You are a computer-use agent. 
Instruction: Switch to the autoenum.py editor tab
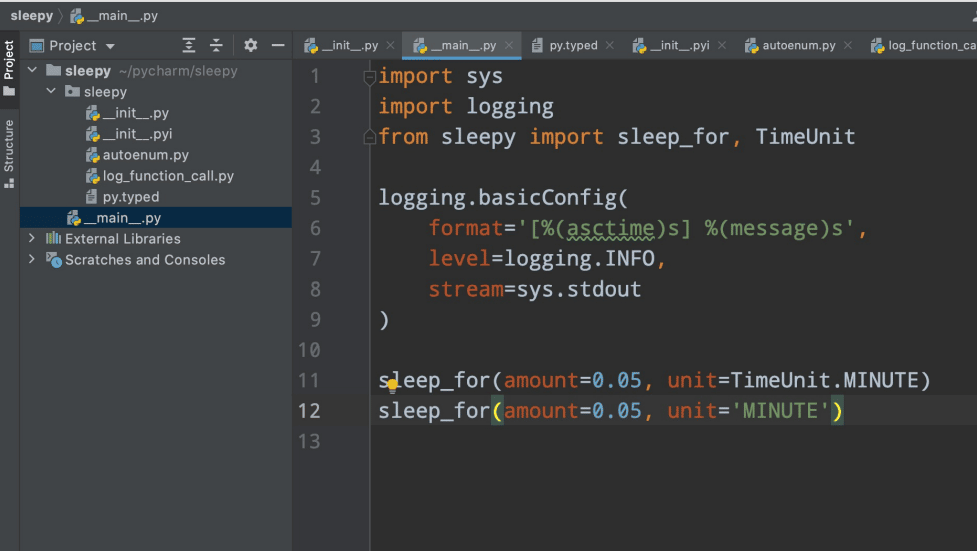point(798,46)
